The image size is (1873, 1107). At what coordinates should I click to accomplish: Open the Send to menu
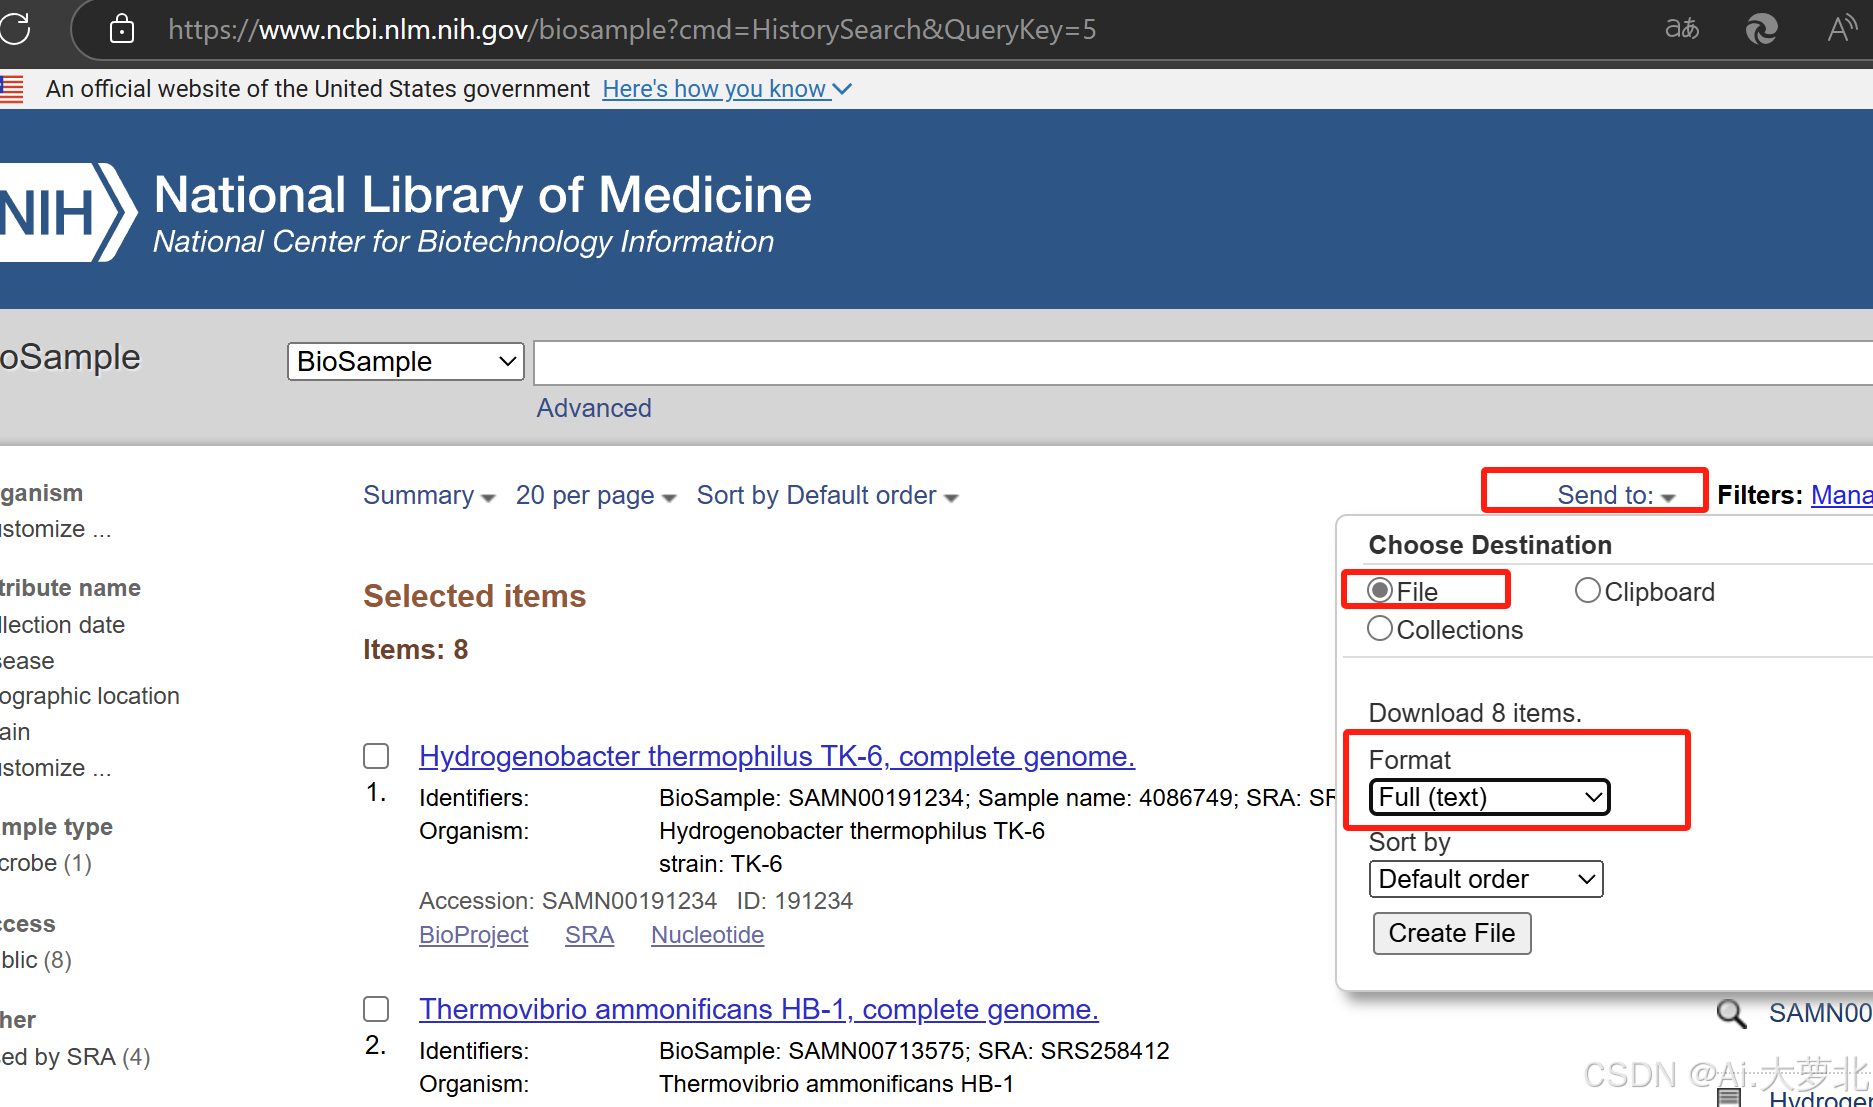1616,495
